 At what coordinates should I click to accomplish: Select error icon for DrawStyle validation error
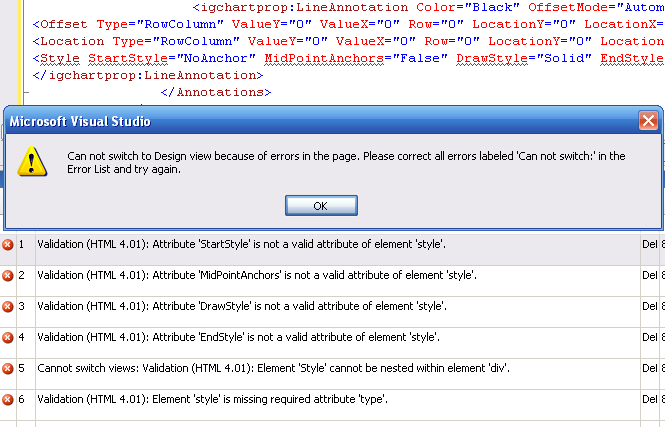(x=8, y=307)
